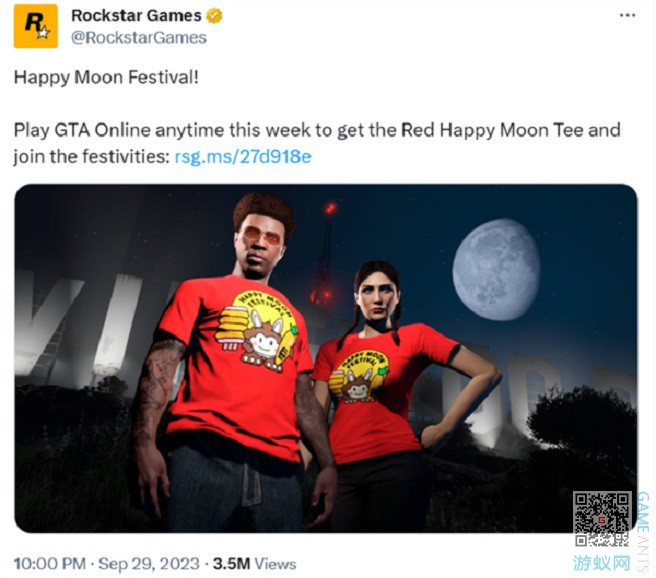The image size is (656, 578).
Task: Click the Happy Moon Festival logo on woman's shirt
Action: pos(359,376)
